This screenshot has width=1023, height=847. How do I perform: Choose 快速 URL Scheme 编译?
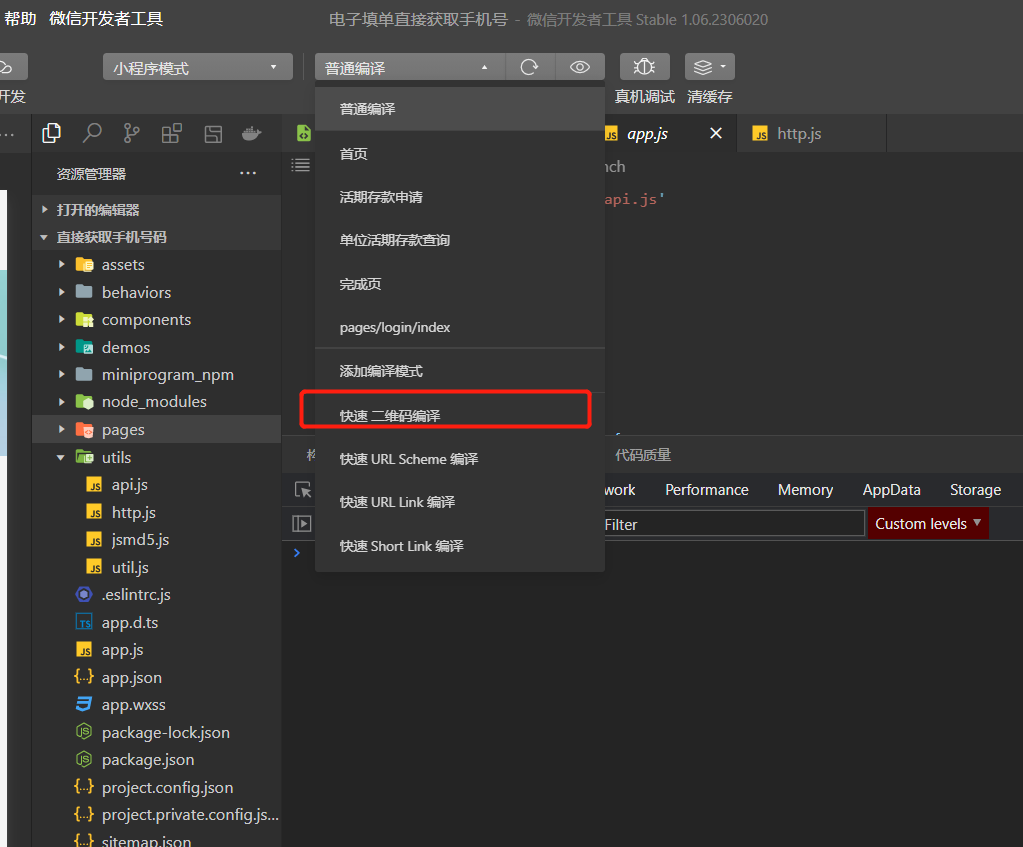[460, 459]
